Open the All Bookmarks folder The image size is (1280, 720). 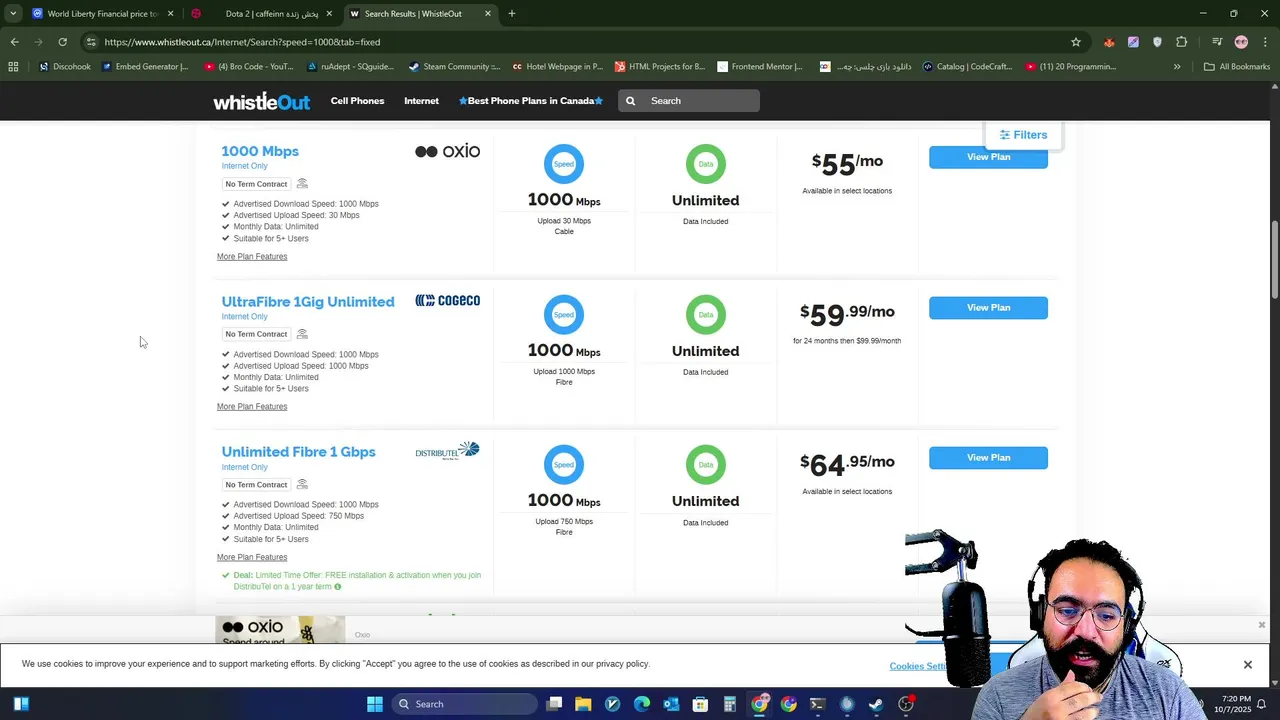pyautogui.click(x=1237, y=67)
